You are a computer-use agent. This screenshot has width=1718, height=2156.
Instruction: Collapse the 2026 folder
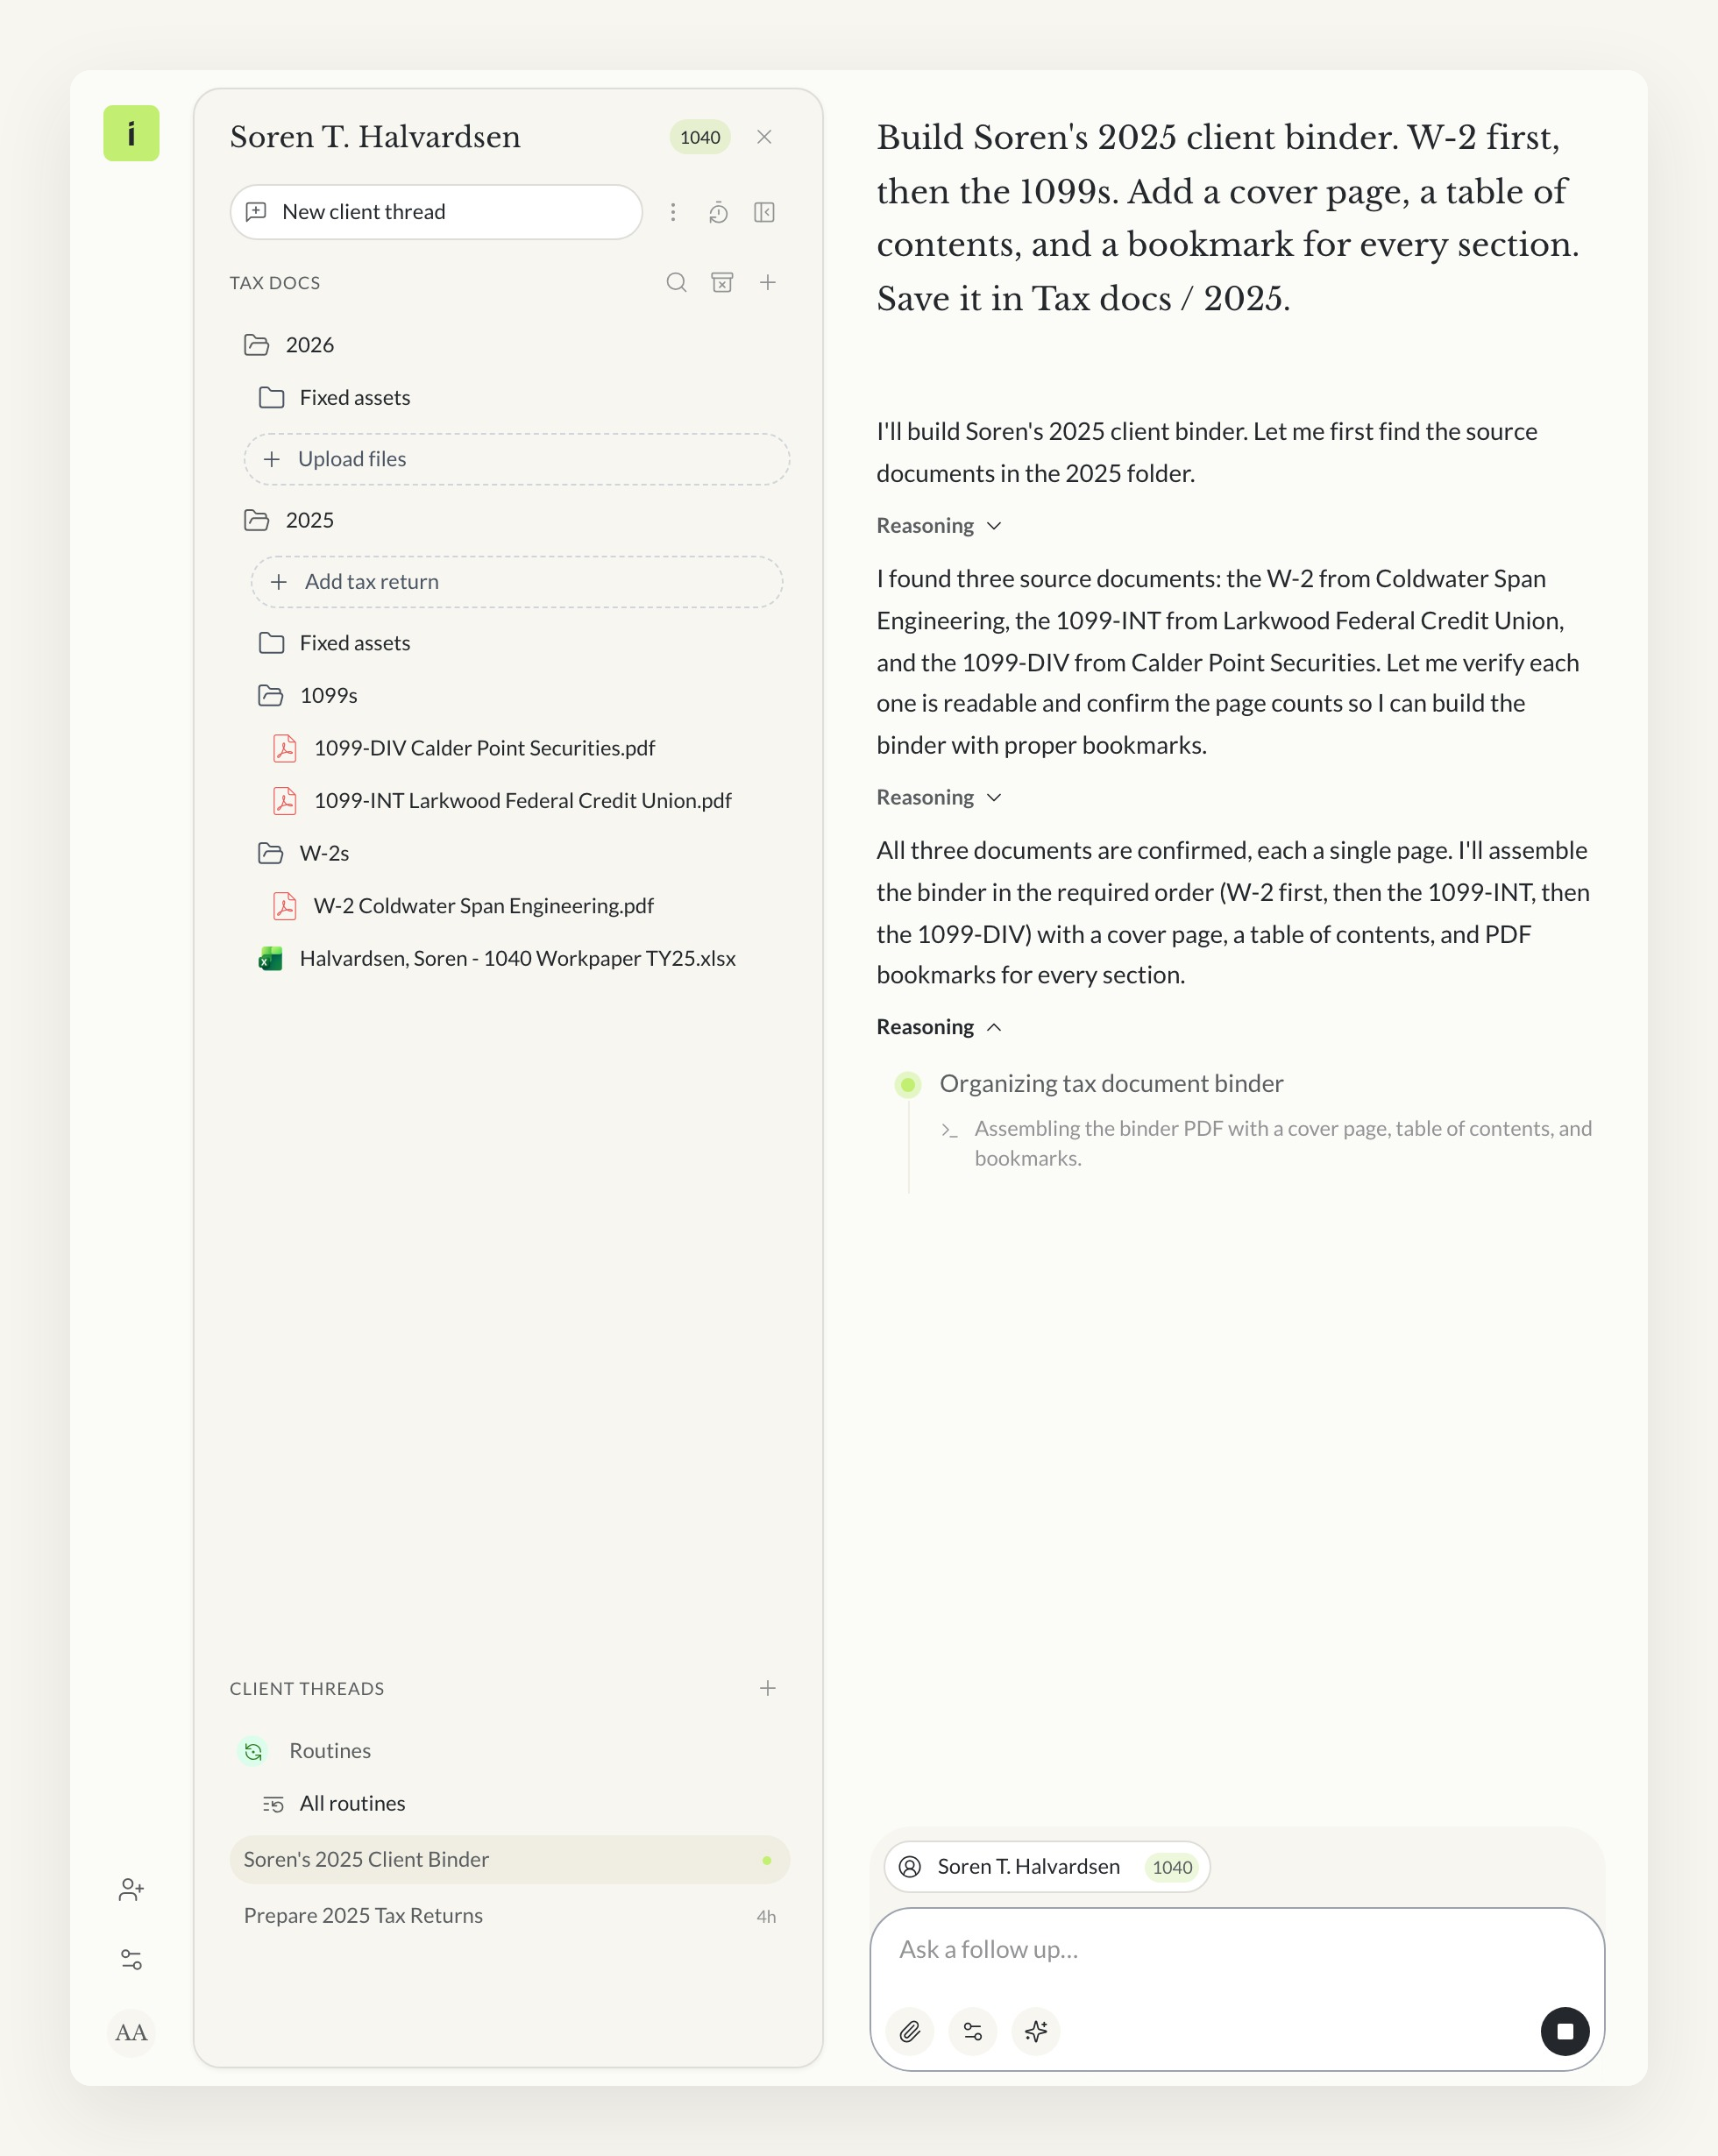(x=290, y=345)
